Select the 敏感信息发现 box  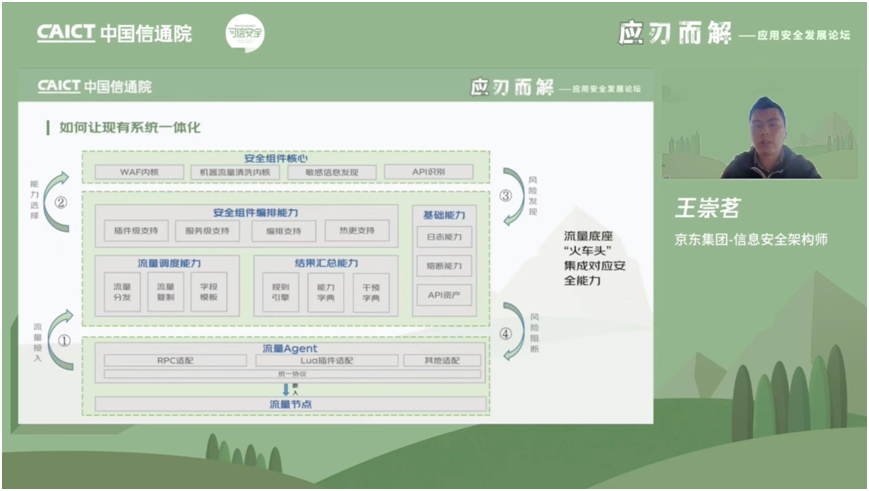pos(332,172)
